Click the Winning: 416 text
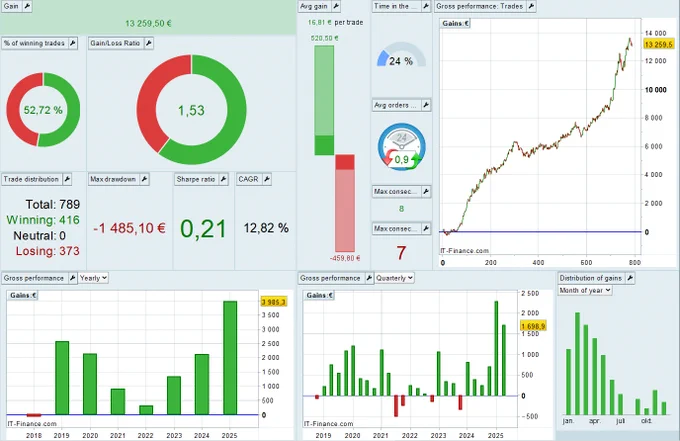The height and width of the screenshot is (441, 680). pos(43,220)
